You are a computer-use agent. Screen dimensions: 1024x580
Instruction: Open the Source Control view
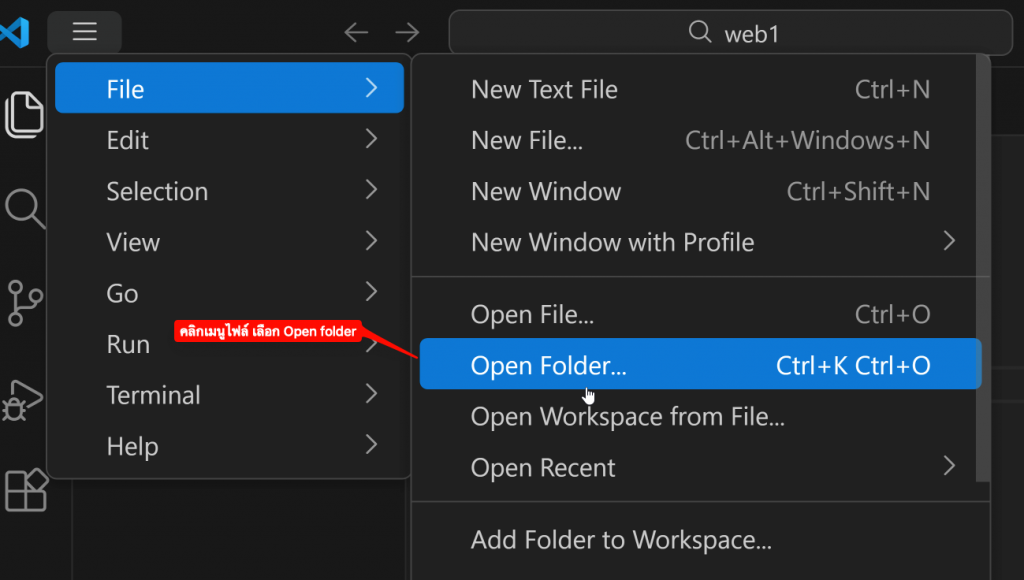pos(24,302)
